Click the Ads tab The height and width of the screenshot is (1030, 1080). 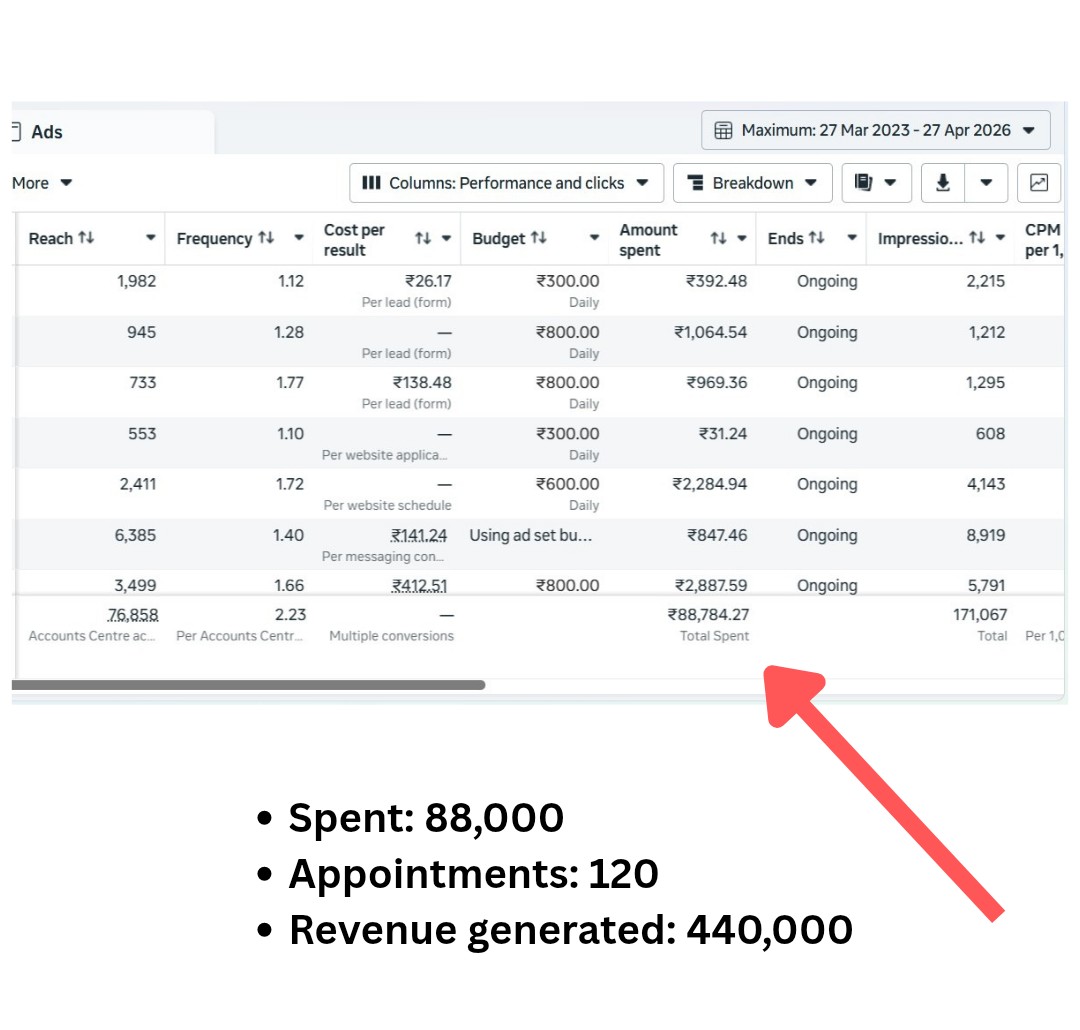click(46, 132)
